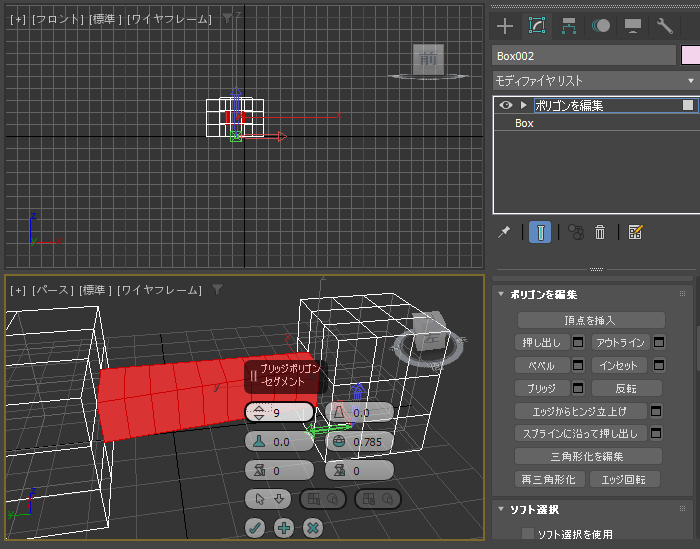Viewport: 700px width, 549px height.
Task: Click the 再三角形化 button
Action: (x=549, y=479)
